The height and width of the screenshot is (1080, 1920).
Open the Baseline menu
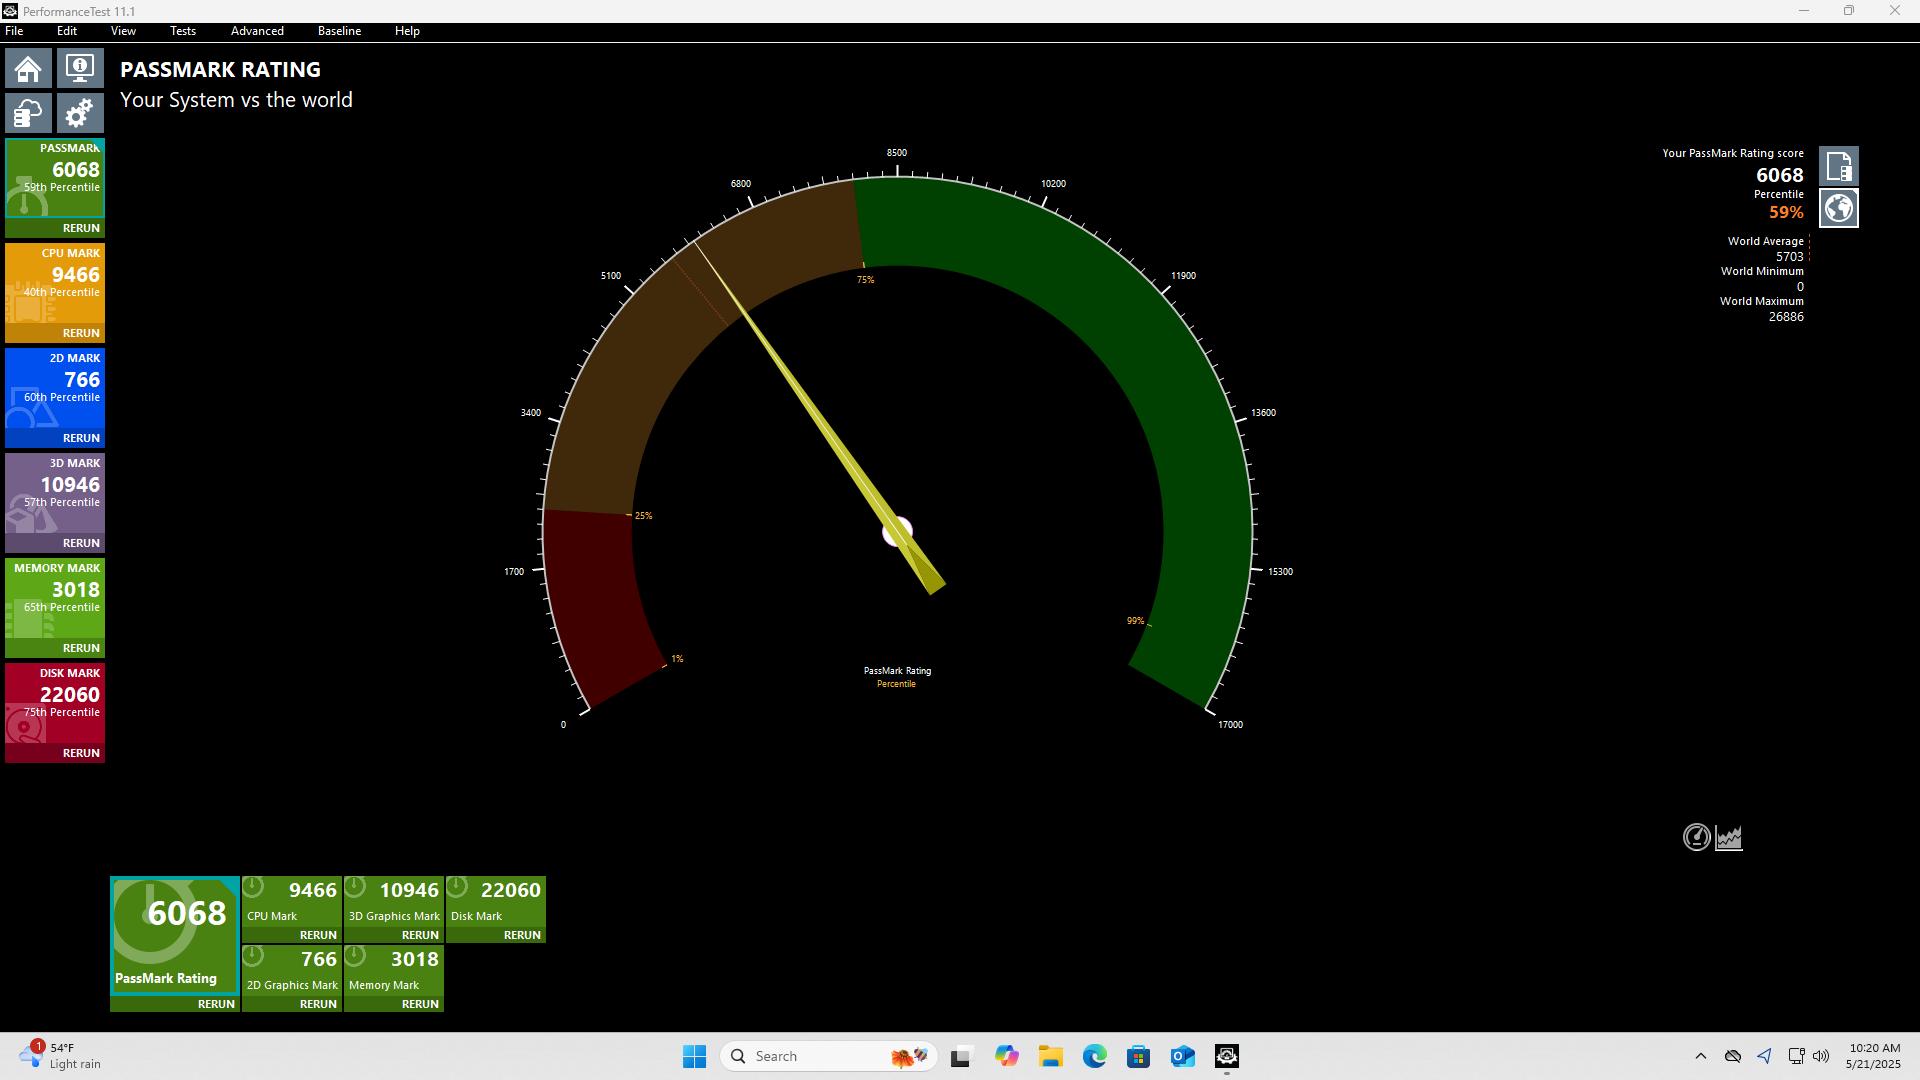(x=339, y=31)
